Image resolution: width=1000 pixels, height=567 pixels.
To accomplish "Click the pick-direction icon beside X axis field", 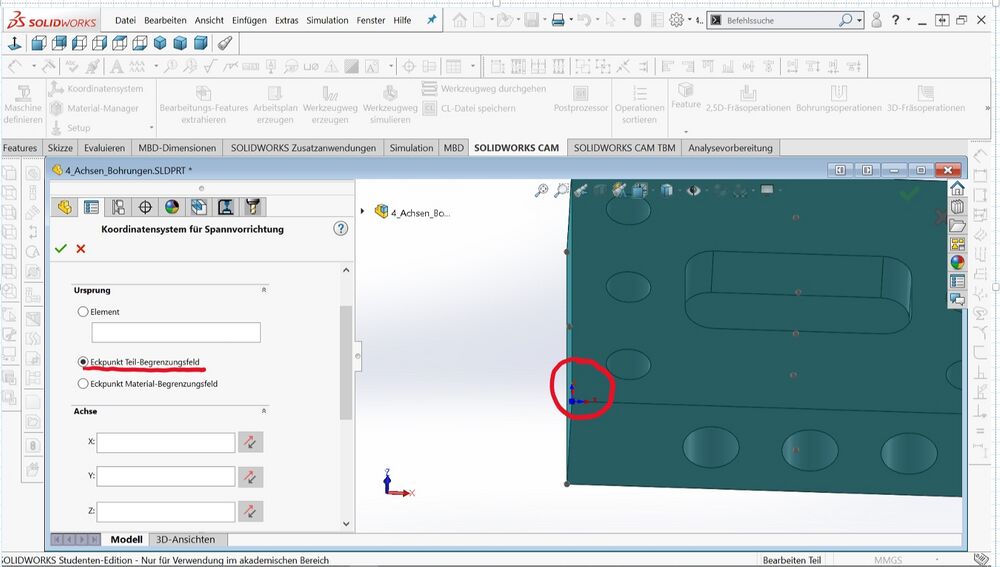I will tap(250, 442).
